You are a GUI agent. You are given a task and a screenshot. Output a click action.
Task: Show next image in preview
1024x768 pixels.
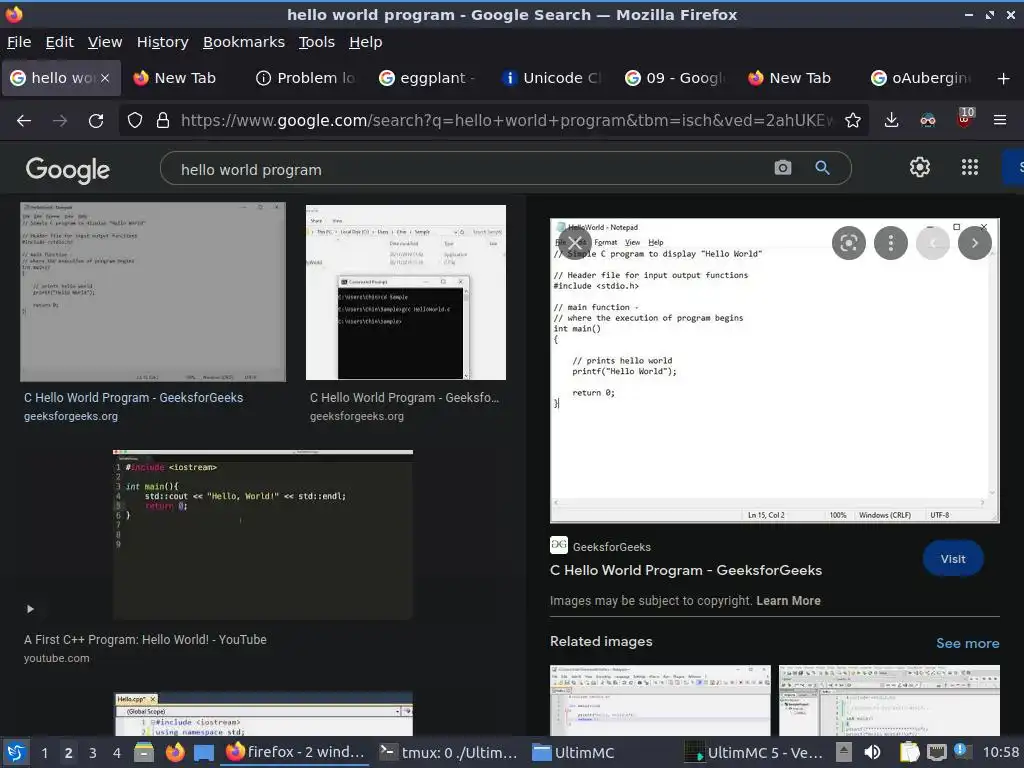pos(974,243)
